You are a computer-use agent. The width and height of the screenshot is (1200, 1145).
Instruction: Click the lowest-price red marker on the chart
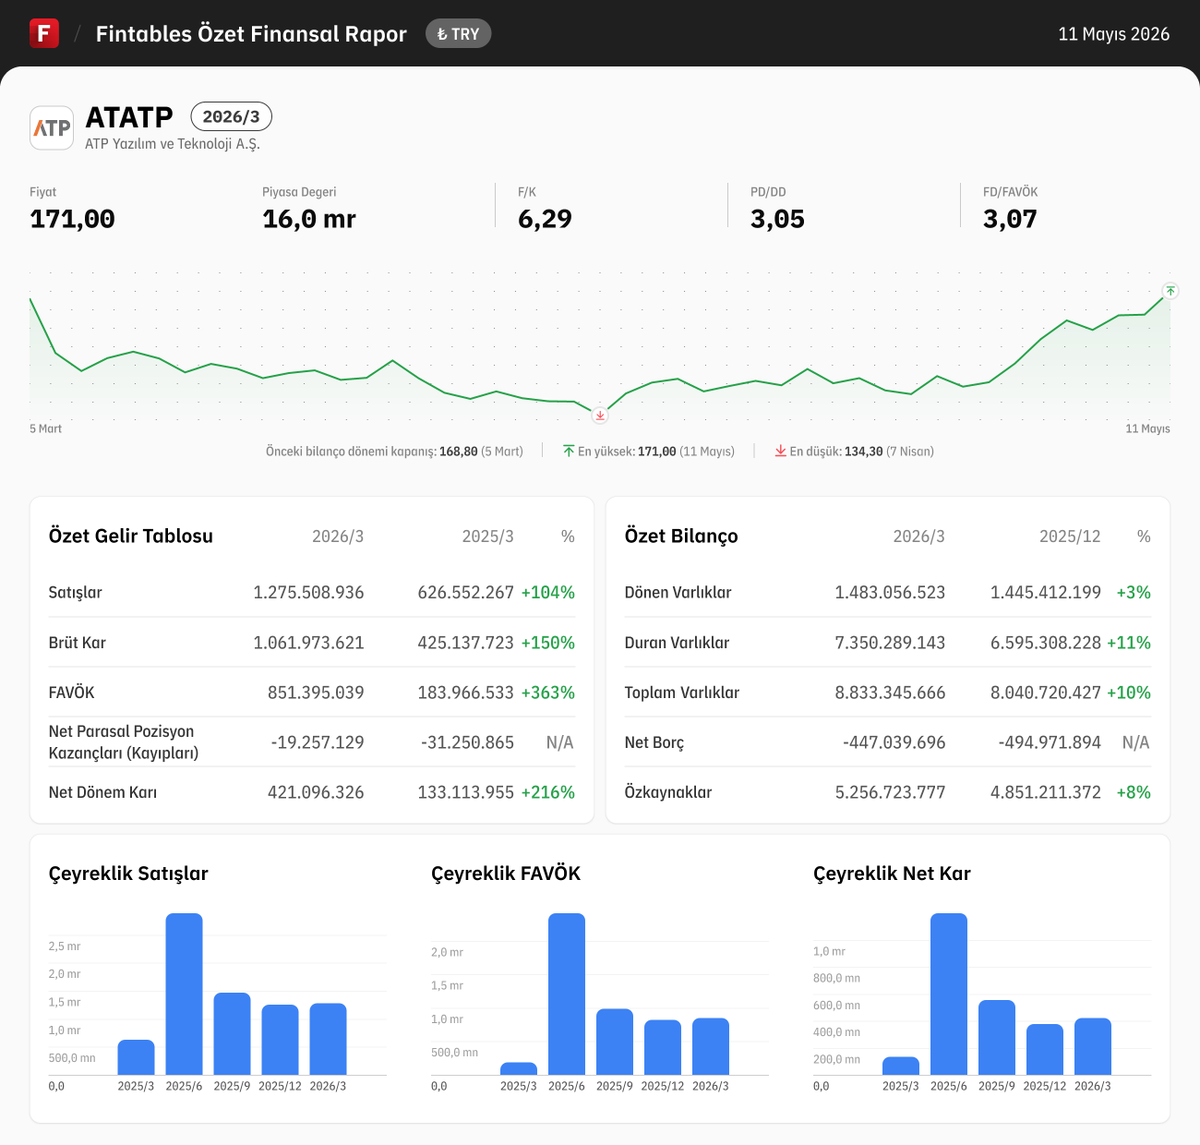tap(600, 415)
